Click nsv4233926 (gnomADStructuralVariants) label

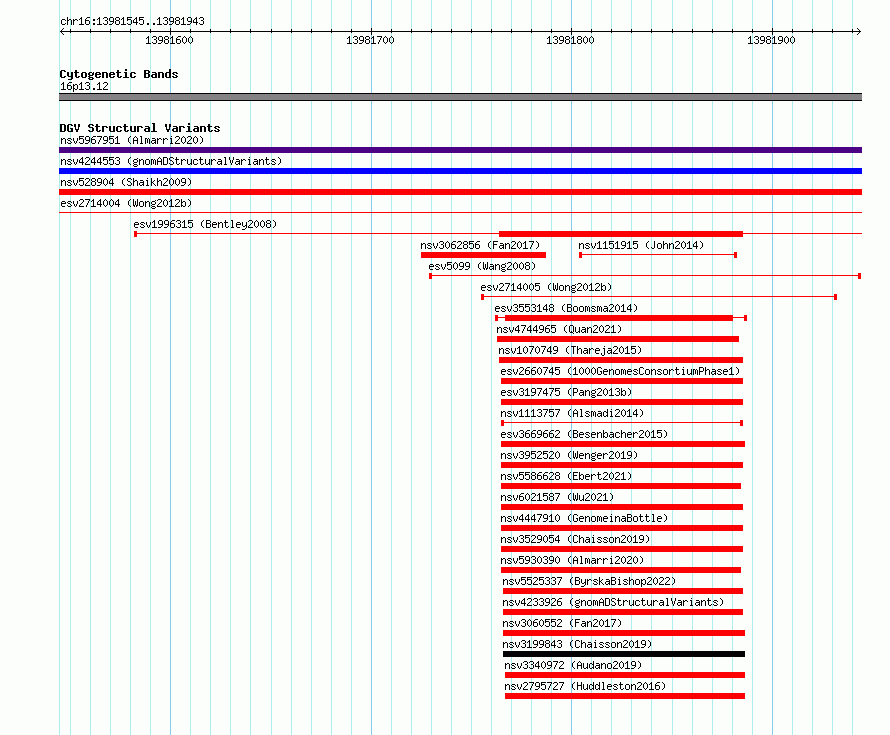613,602
